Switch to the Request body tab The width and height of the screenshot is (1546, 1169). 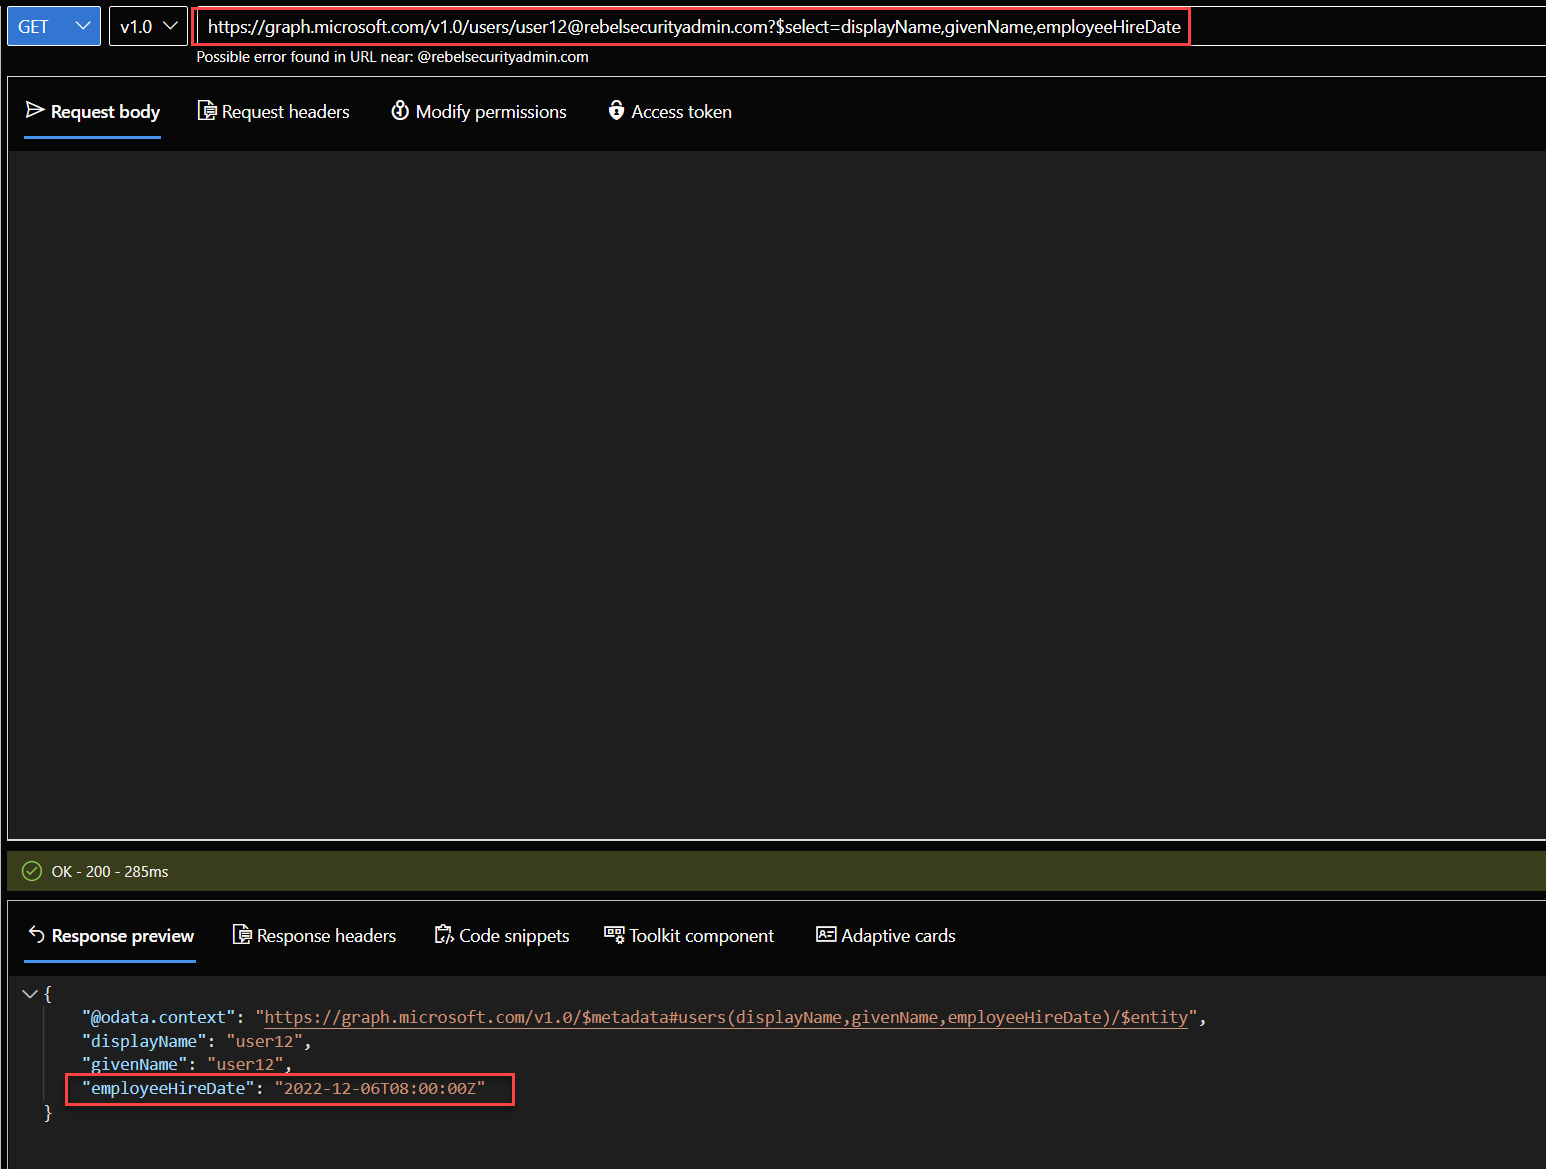coord(93,112)
